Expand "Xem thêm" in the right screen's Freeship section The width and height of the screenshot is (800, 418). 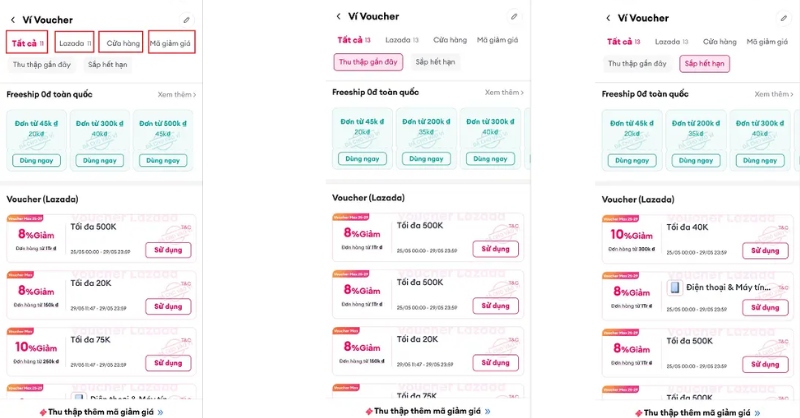click(773, 94)
